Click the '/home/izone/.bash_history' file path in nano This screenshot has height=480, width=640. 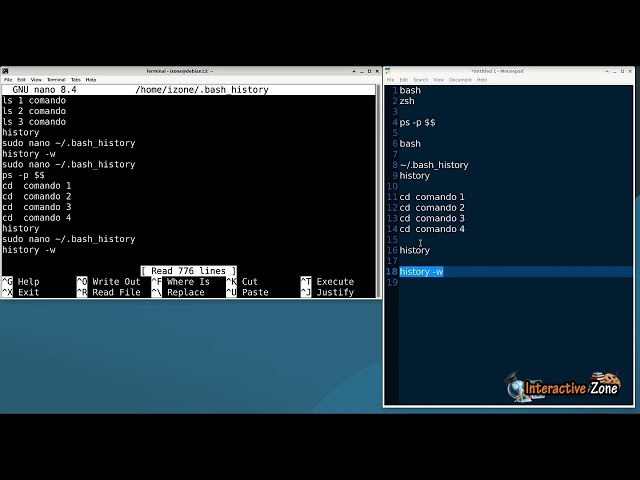(x=202, y=90)
